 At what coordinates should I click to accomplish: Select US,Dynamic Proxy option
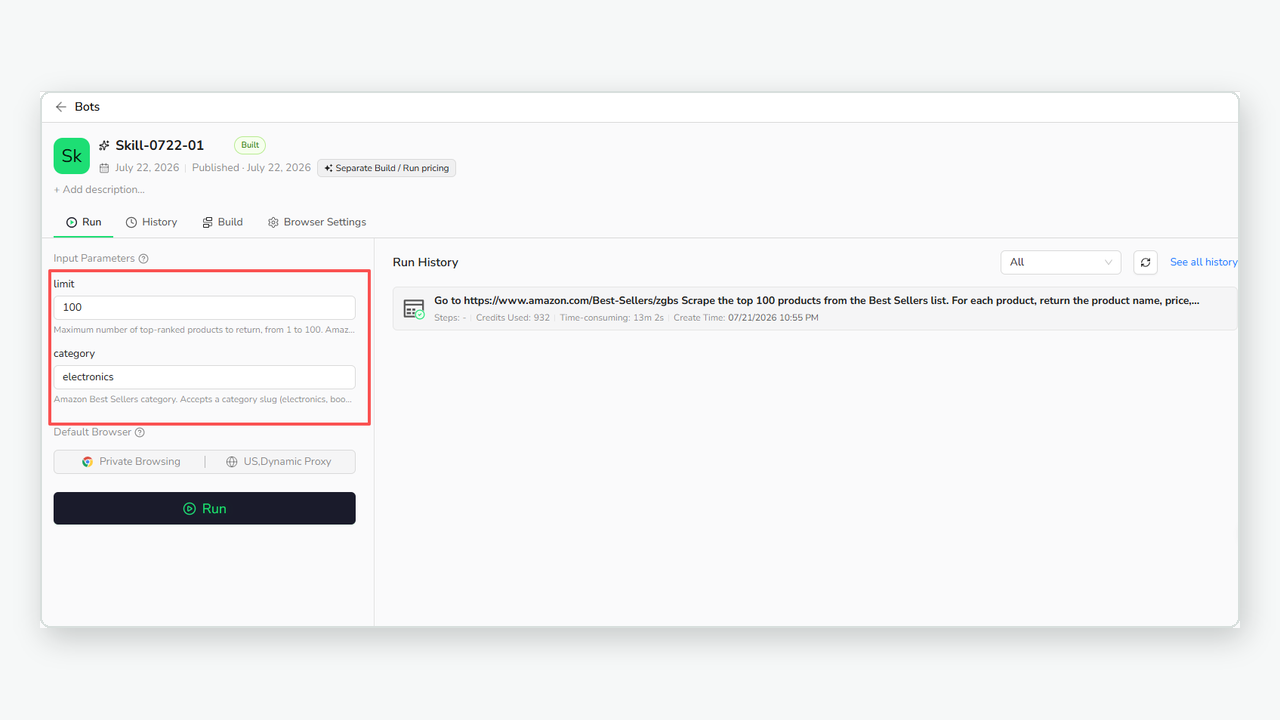pyautogui.click(x=279, y=462)
